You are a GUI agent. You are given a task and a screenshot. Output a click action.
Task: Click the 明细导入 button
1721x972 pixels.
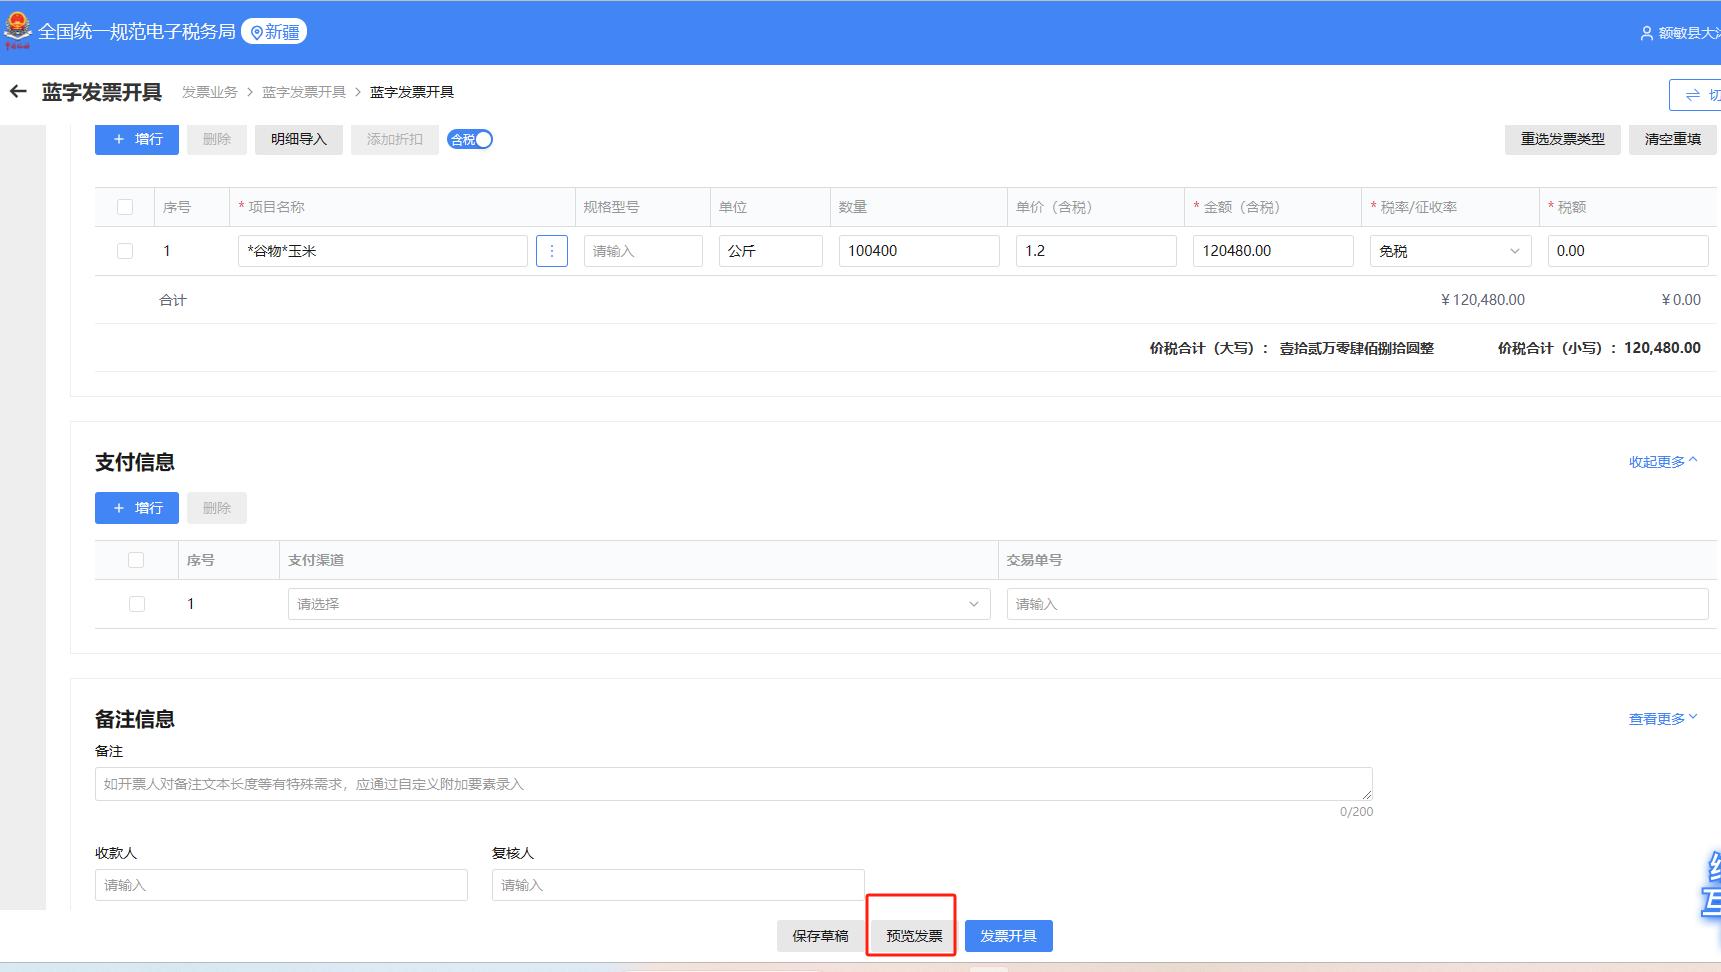click(x=299, y=139)
